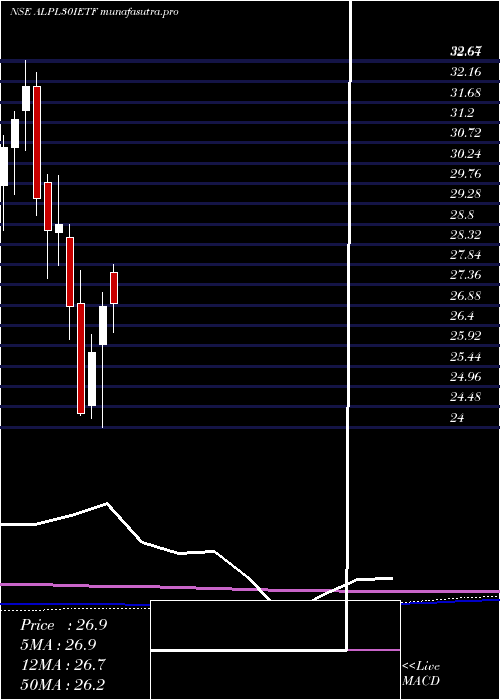Click the 5MA : 26.9 readout
This screenshot has height=700, width=500.
[58, 645]
